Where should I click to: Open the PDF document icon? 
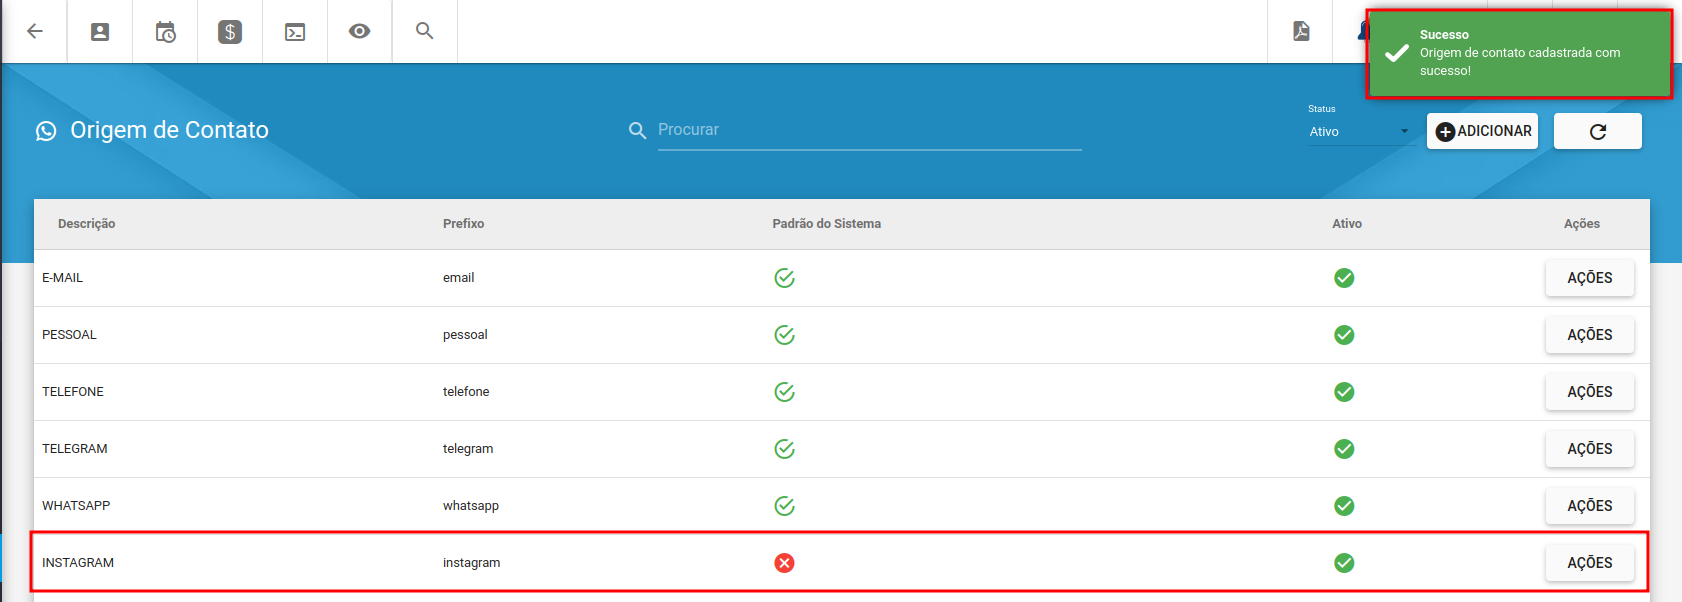pyautogui.click(x=1301, y=31)
